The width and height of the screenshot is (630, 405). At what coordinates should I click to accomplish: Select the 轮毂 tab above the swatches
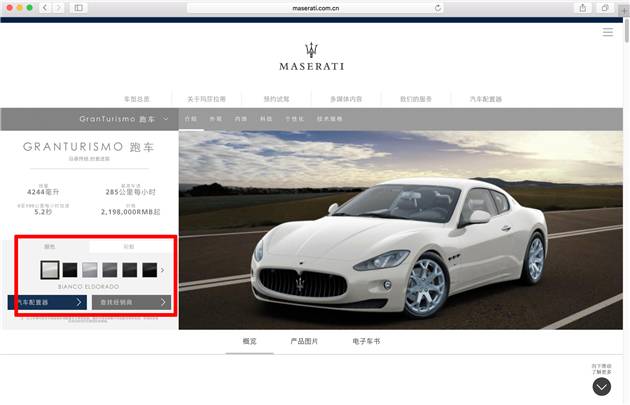tap(129, 247)
